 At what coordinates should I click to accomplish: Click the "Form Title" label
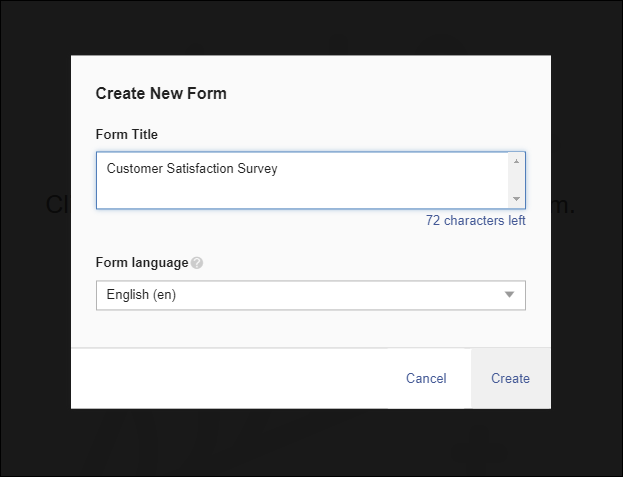coord(126,134)
